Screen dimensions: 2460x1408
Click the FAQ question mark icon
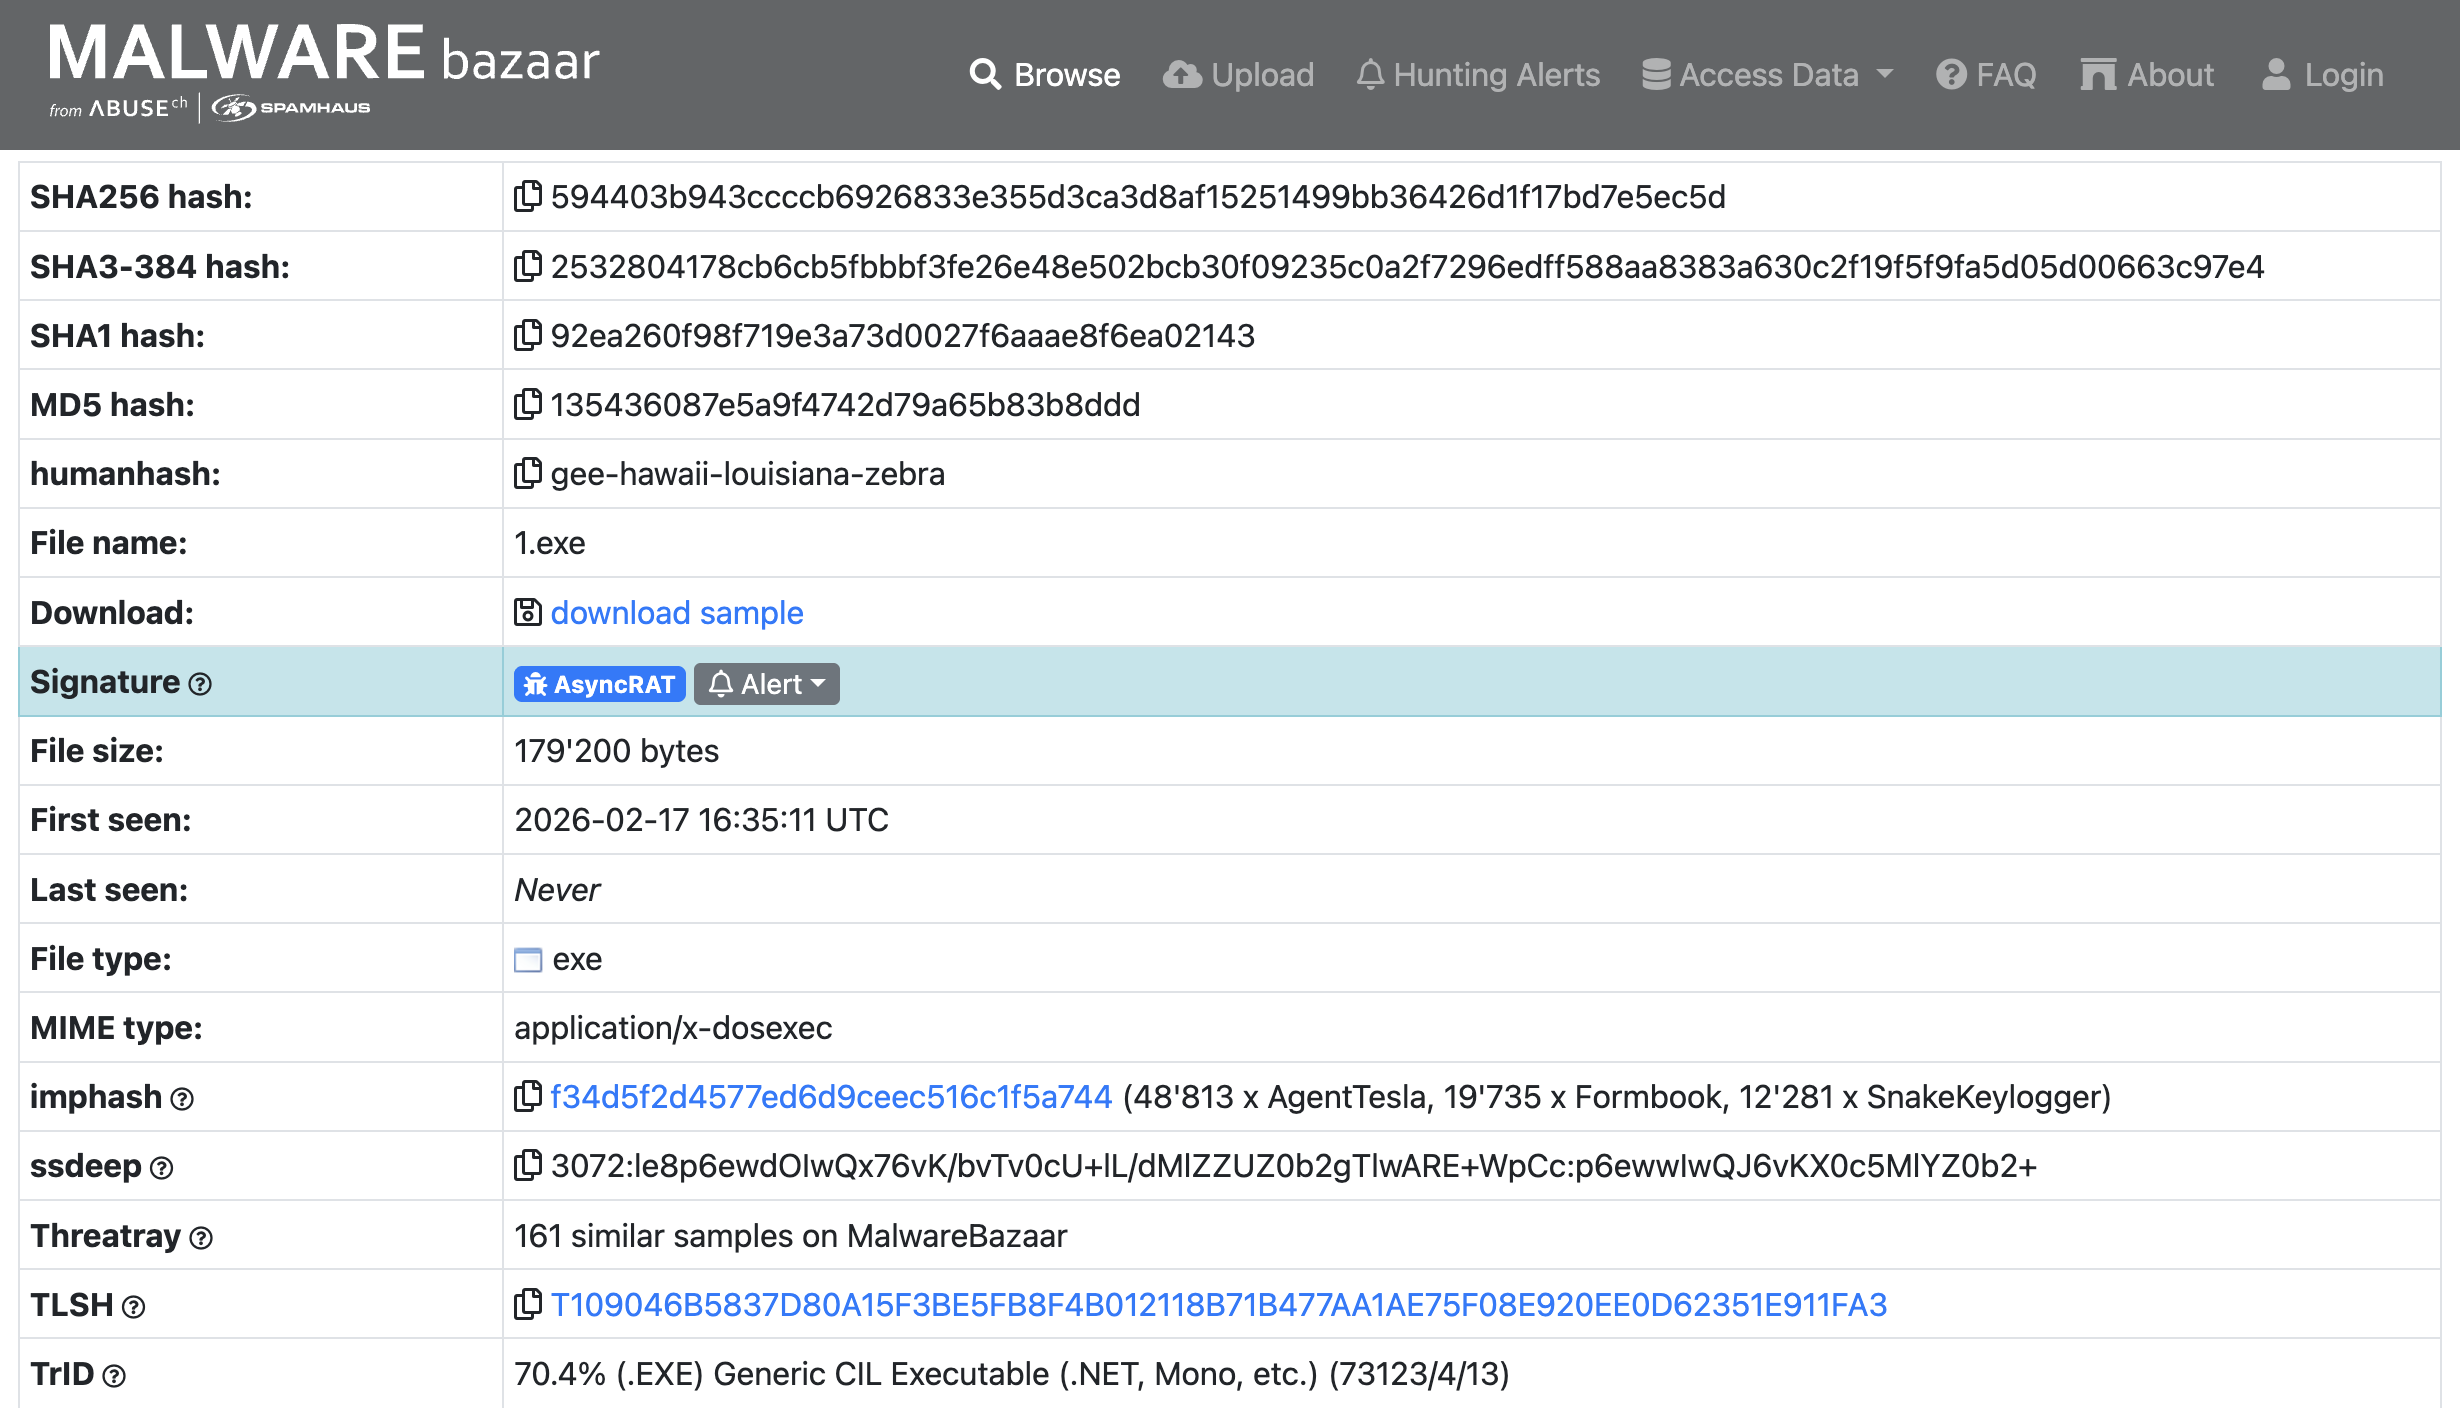[x=1951, y=74]
